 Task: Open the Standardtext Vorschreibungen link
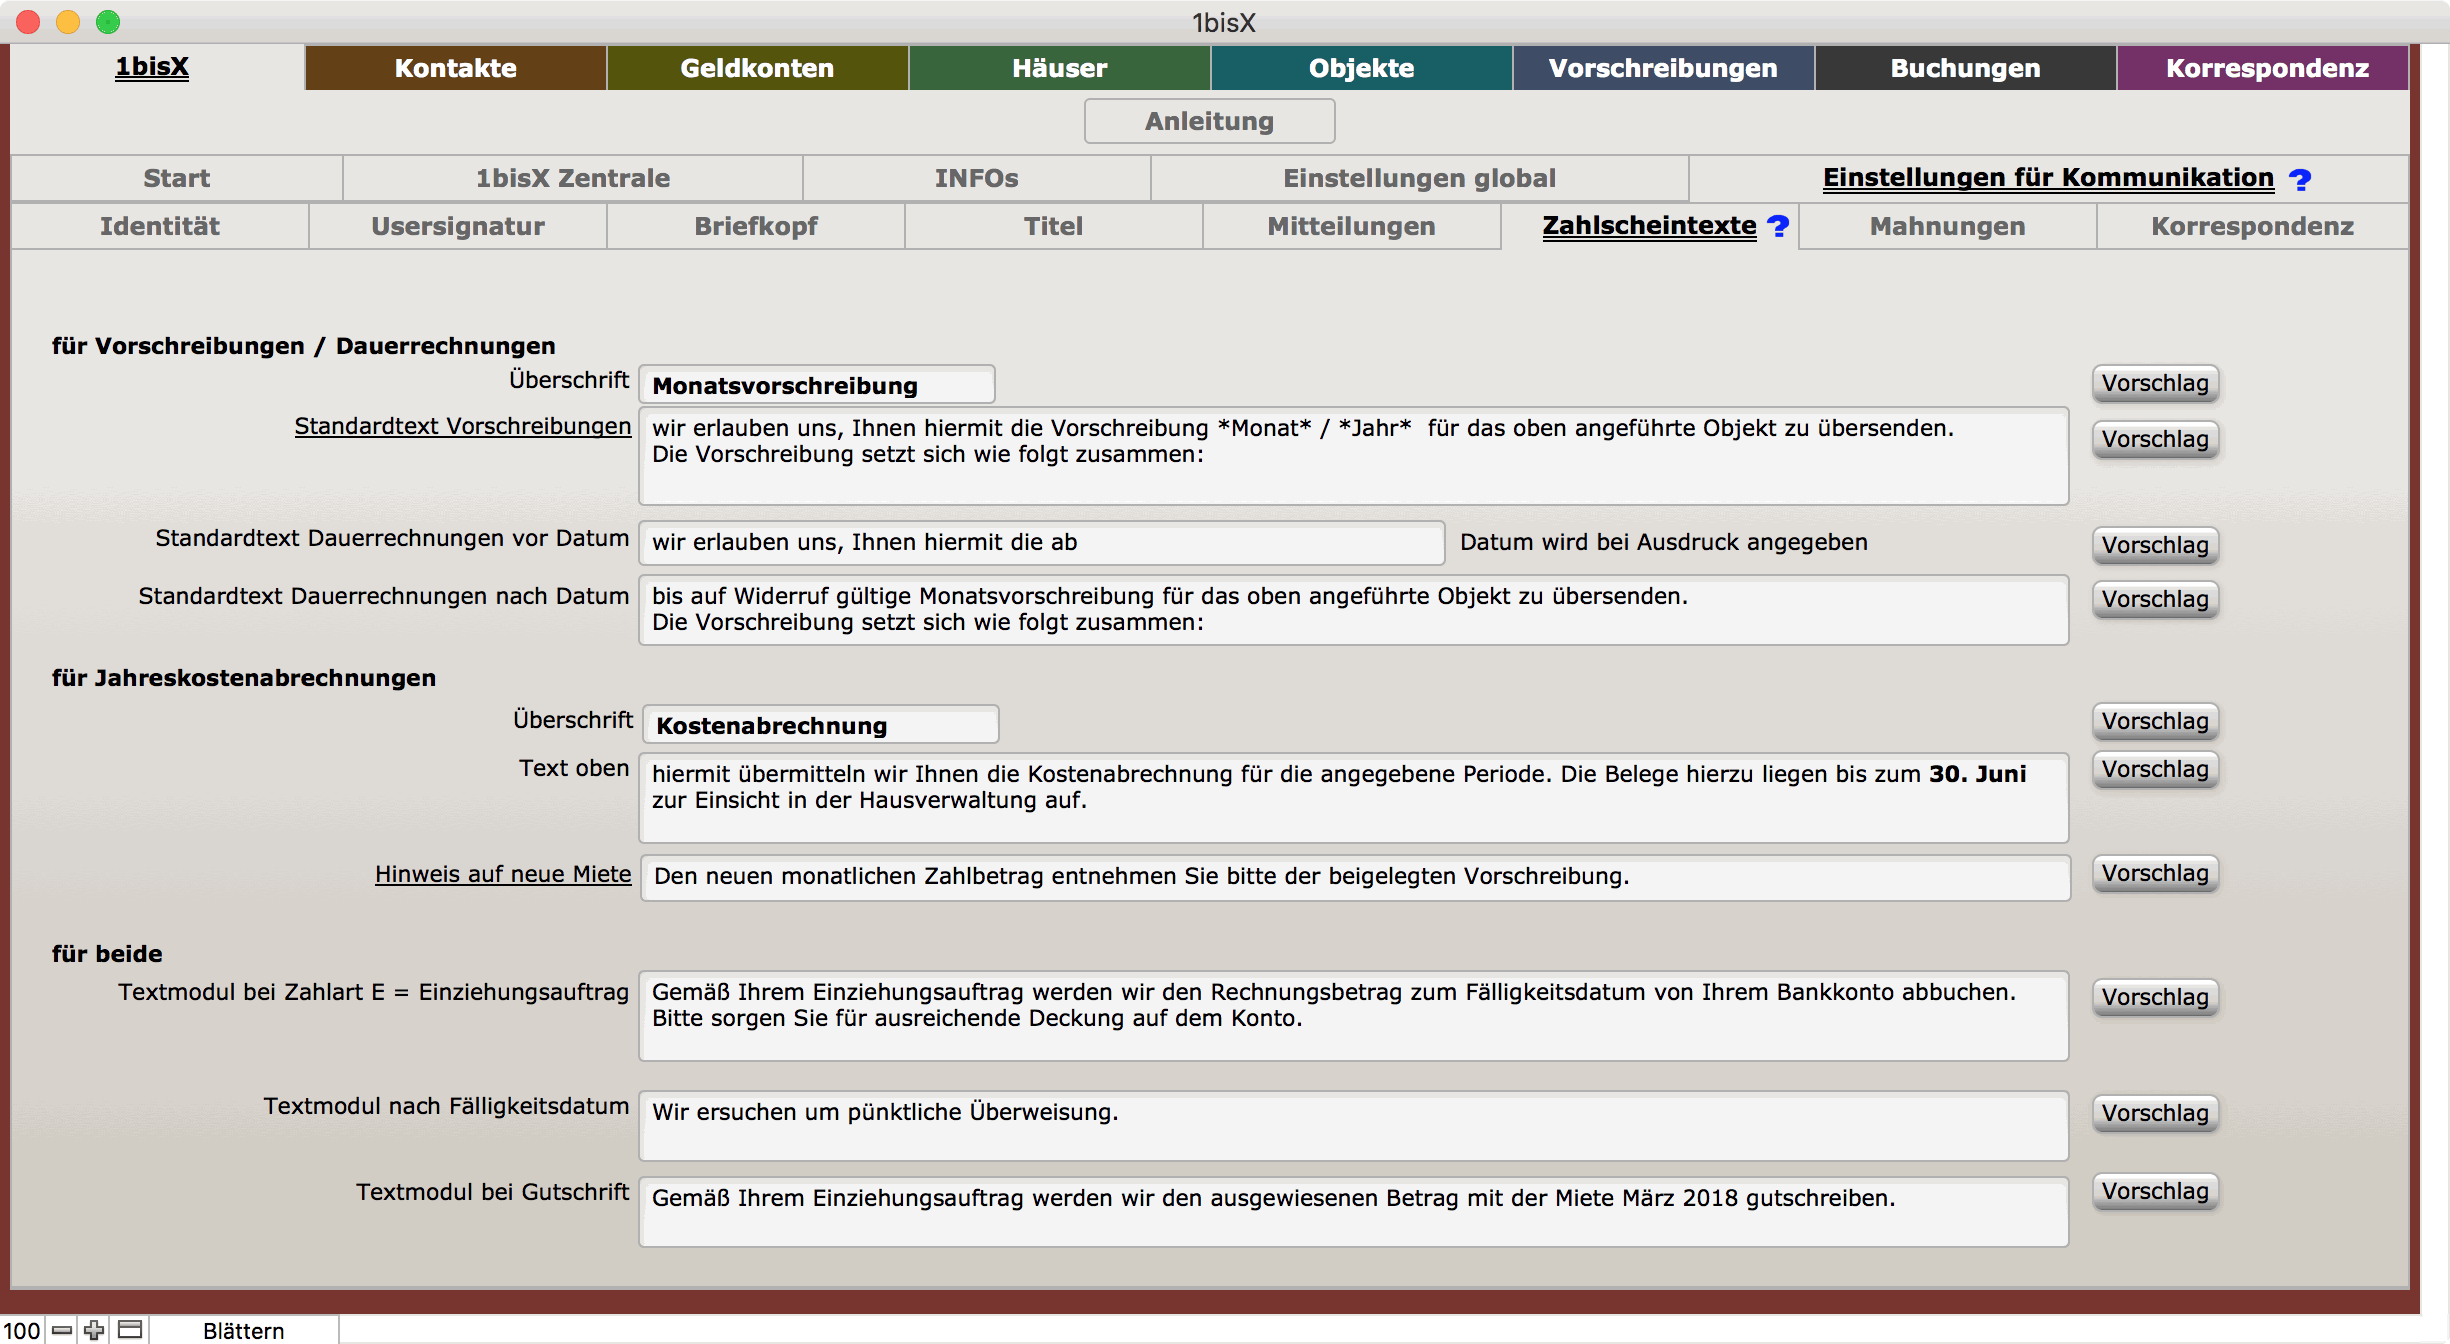tap(463, 426)
